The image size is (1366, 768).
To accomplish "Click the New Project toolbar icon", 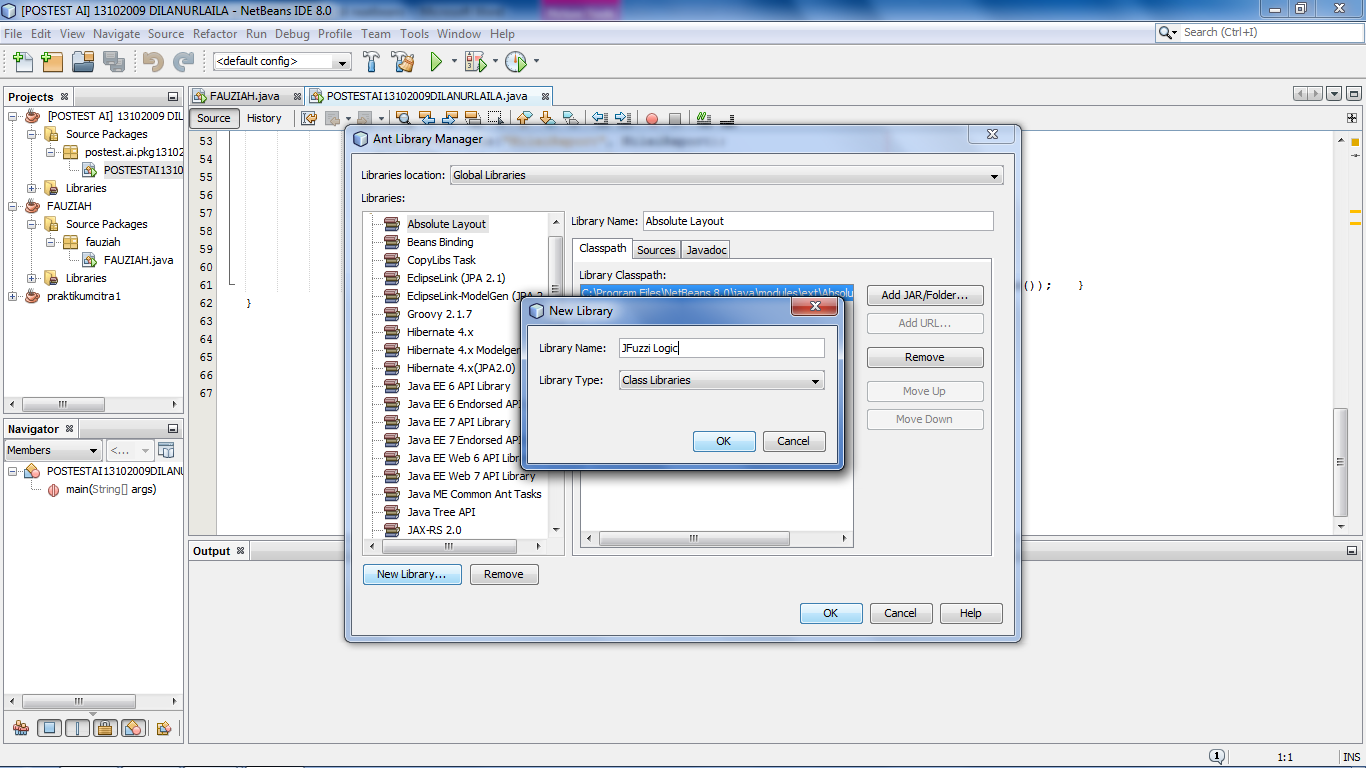I will tap(52, 62).
